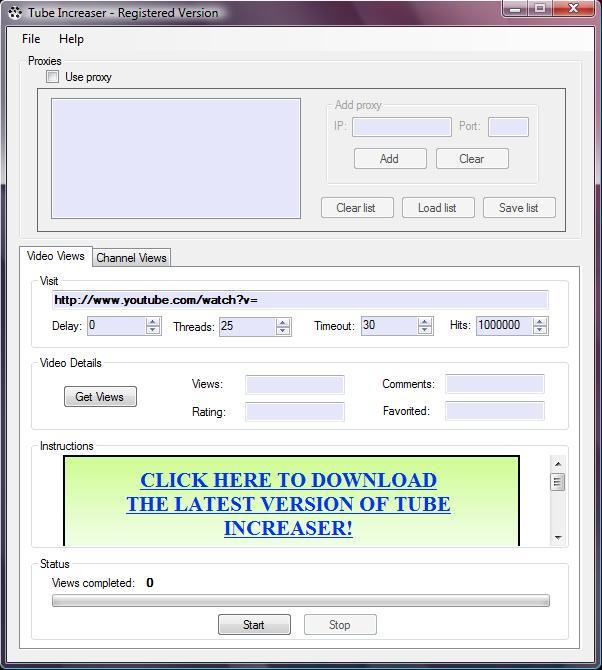
Task: Click the Instructions scrollbar thumb
Action: [558, 482]
